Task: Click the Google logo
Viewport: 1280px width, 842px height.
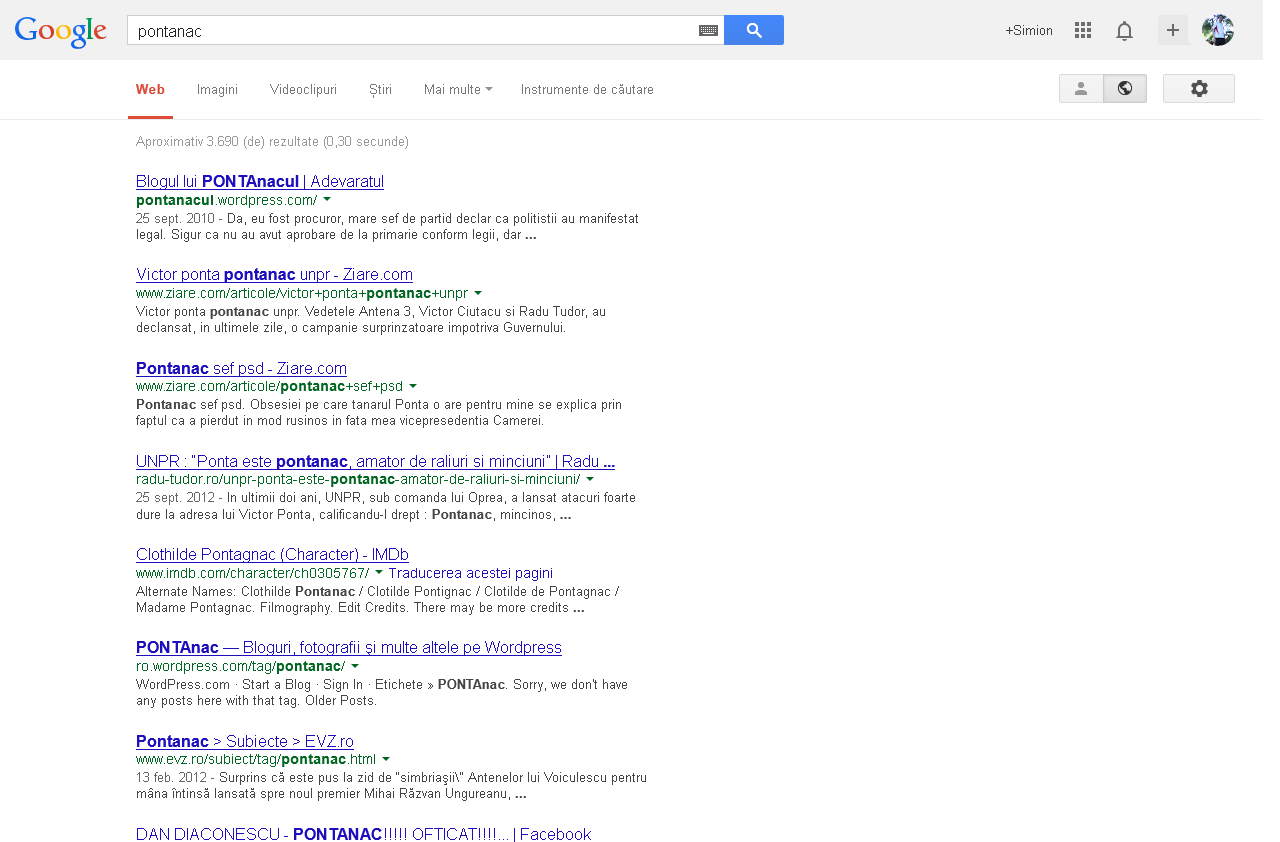Action: coord(61,32)
